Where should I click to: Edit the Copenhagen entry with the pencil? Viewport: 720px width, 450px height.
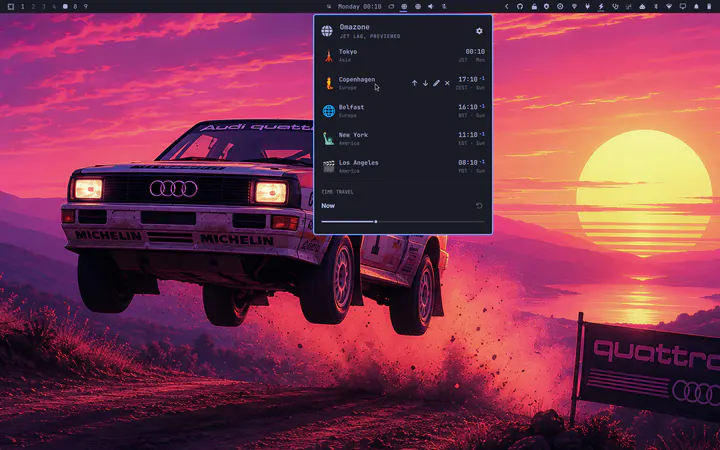pos(436,83)
